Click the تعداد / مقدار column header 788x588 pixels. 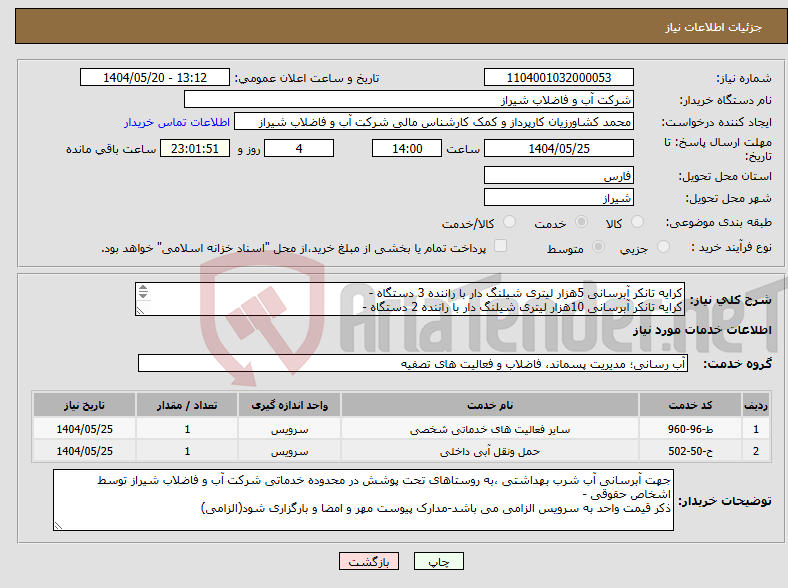187,405
